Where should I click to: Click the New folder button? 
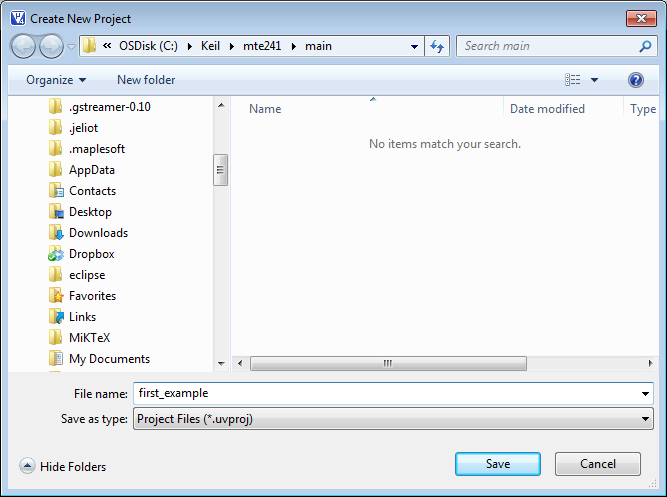point(146,80)
